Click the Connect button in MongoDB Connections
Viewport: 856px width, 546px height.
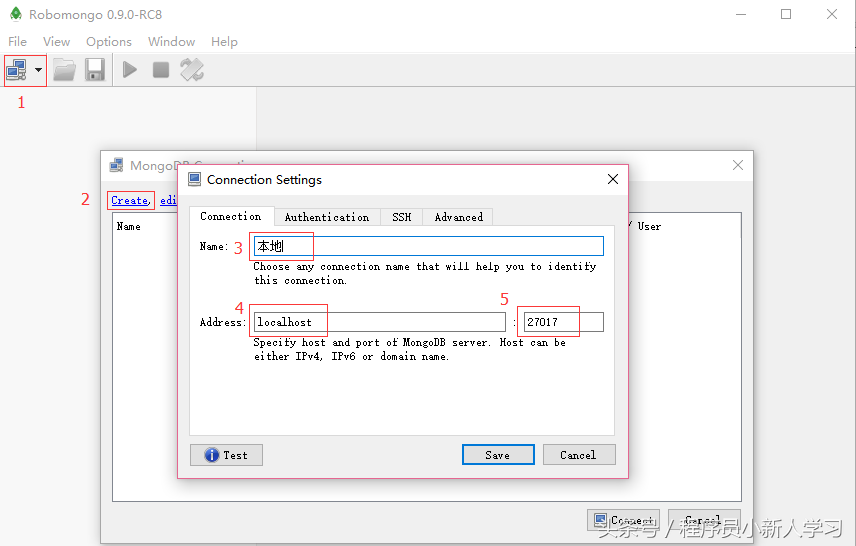click(623, 520)
